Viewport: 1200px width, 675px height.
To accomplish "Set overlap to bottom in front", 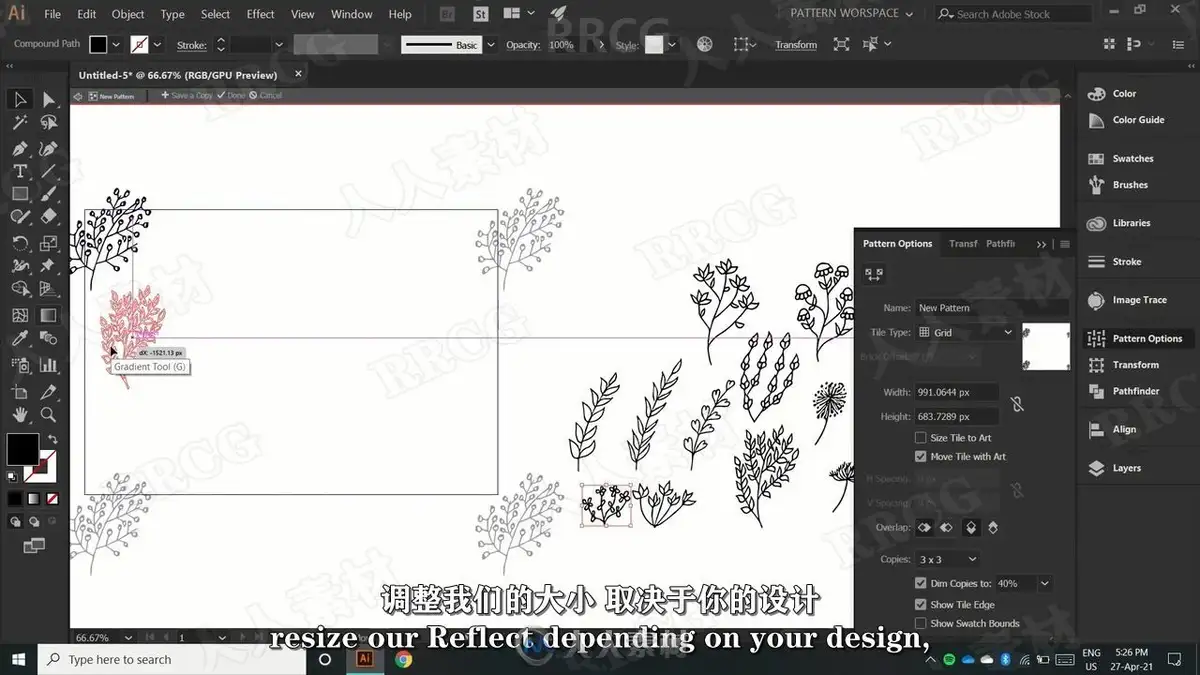I will (993, 527).
